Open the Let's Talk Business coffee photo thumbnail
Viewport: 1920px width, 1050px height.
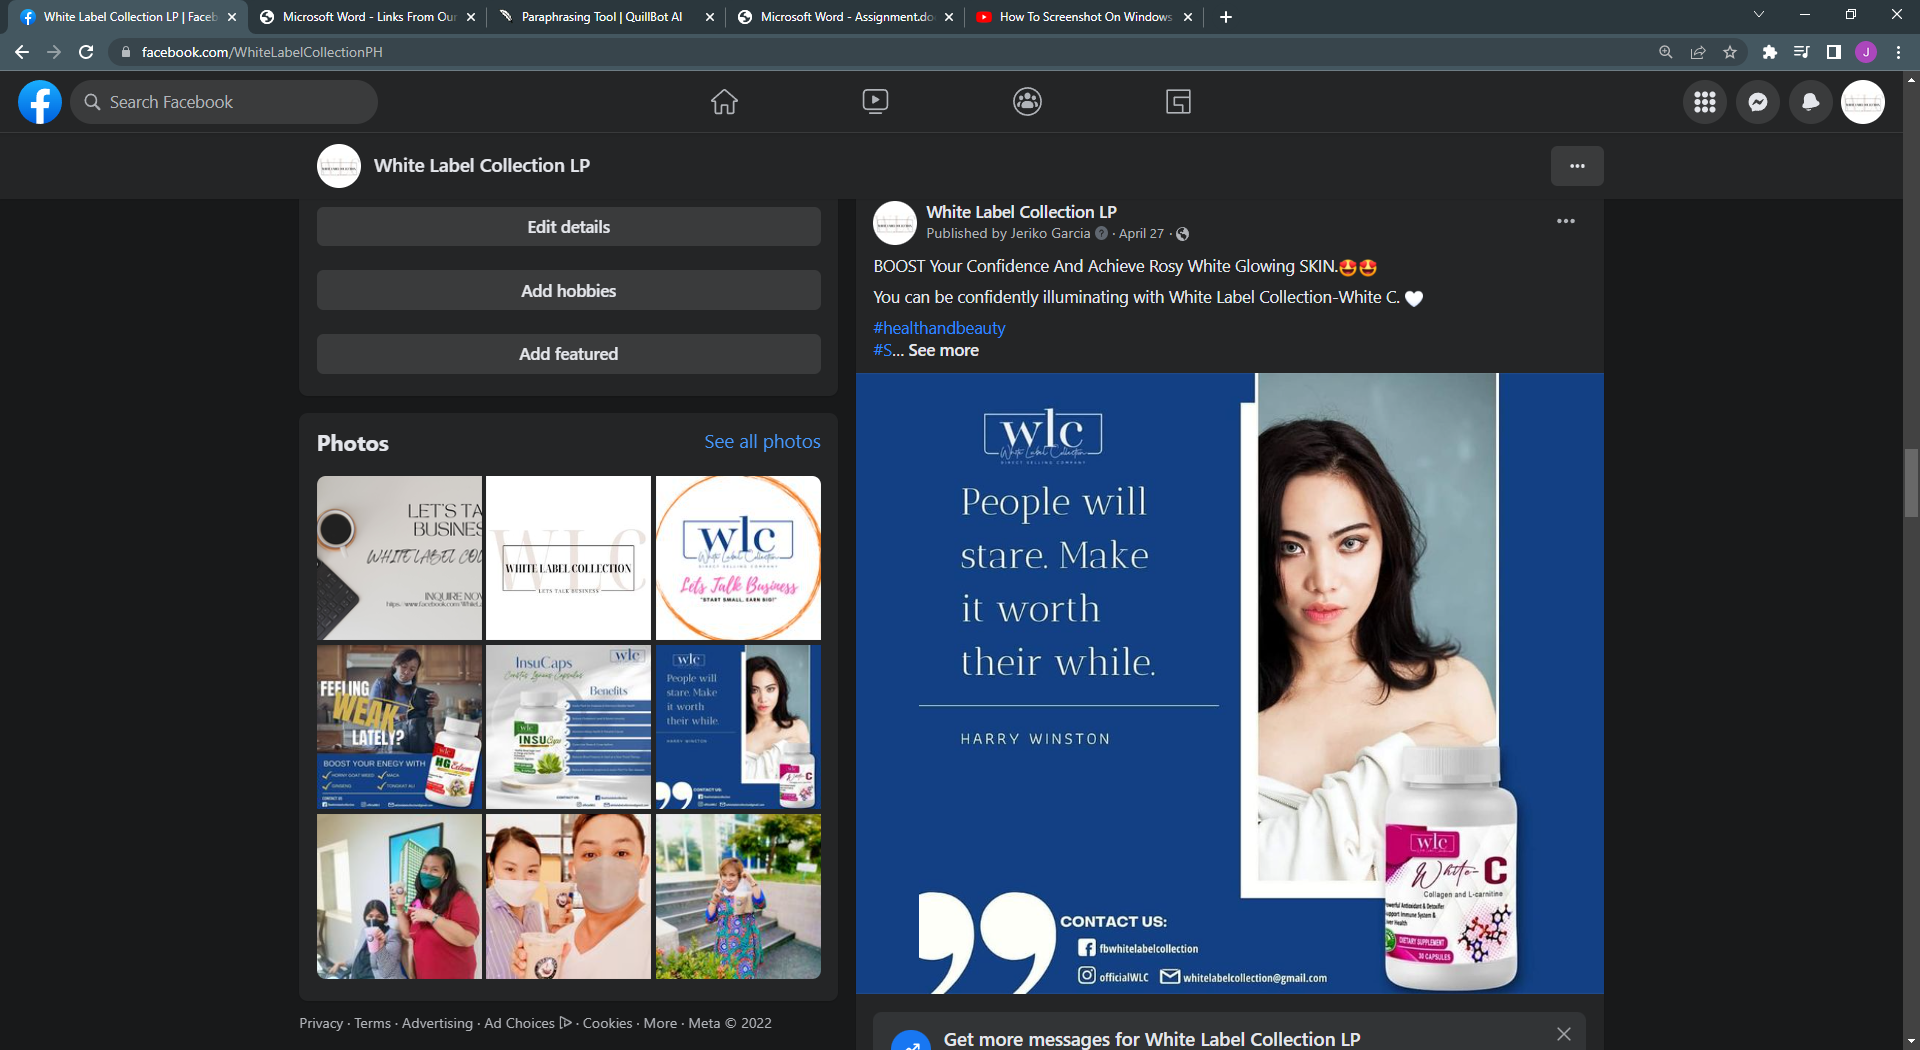click(399, 558)
